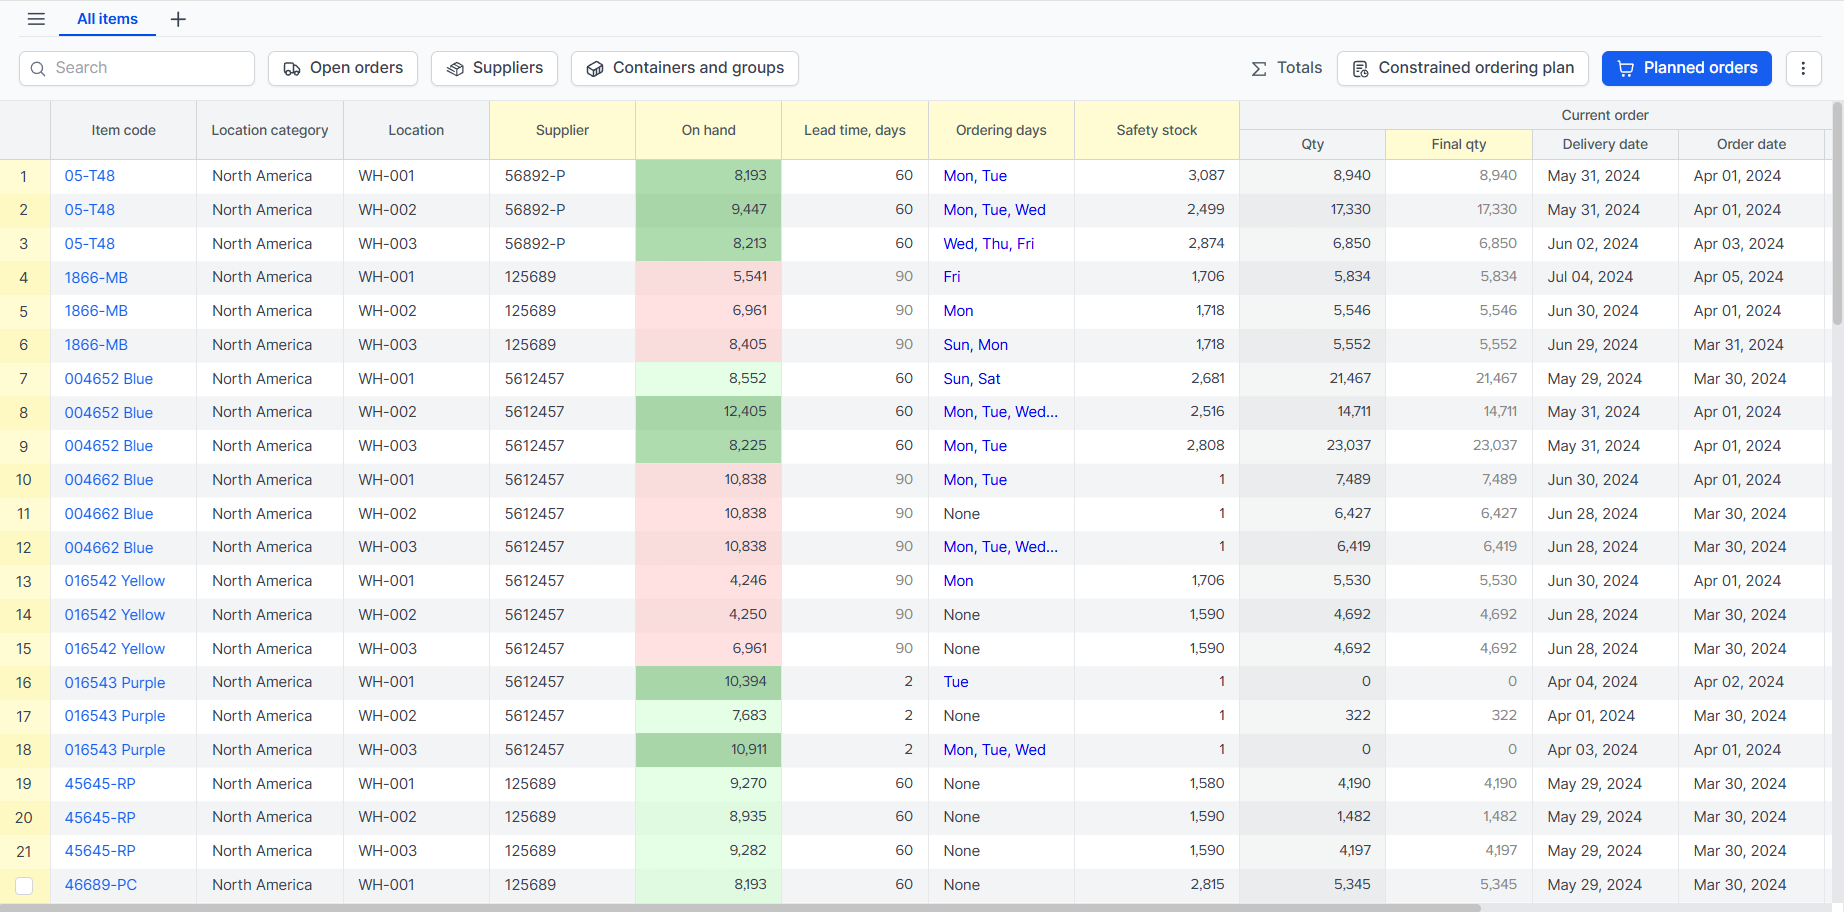Add a new tab with plus icon

pyautogui.click(x=178, y=19)
